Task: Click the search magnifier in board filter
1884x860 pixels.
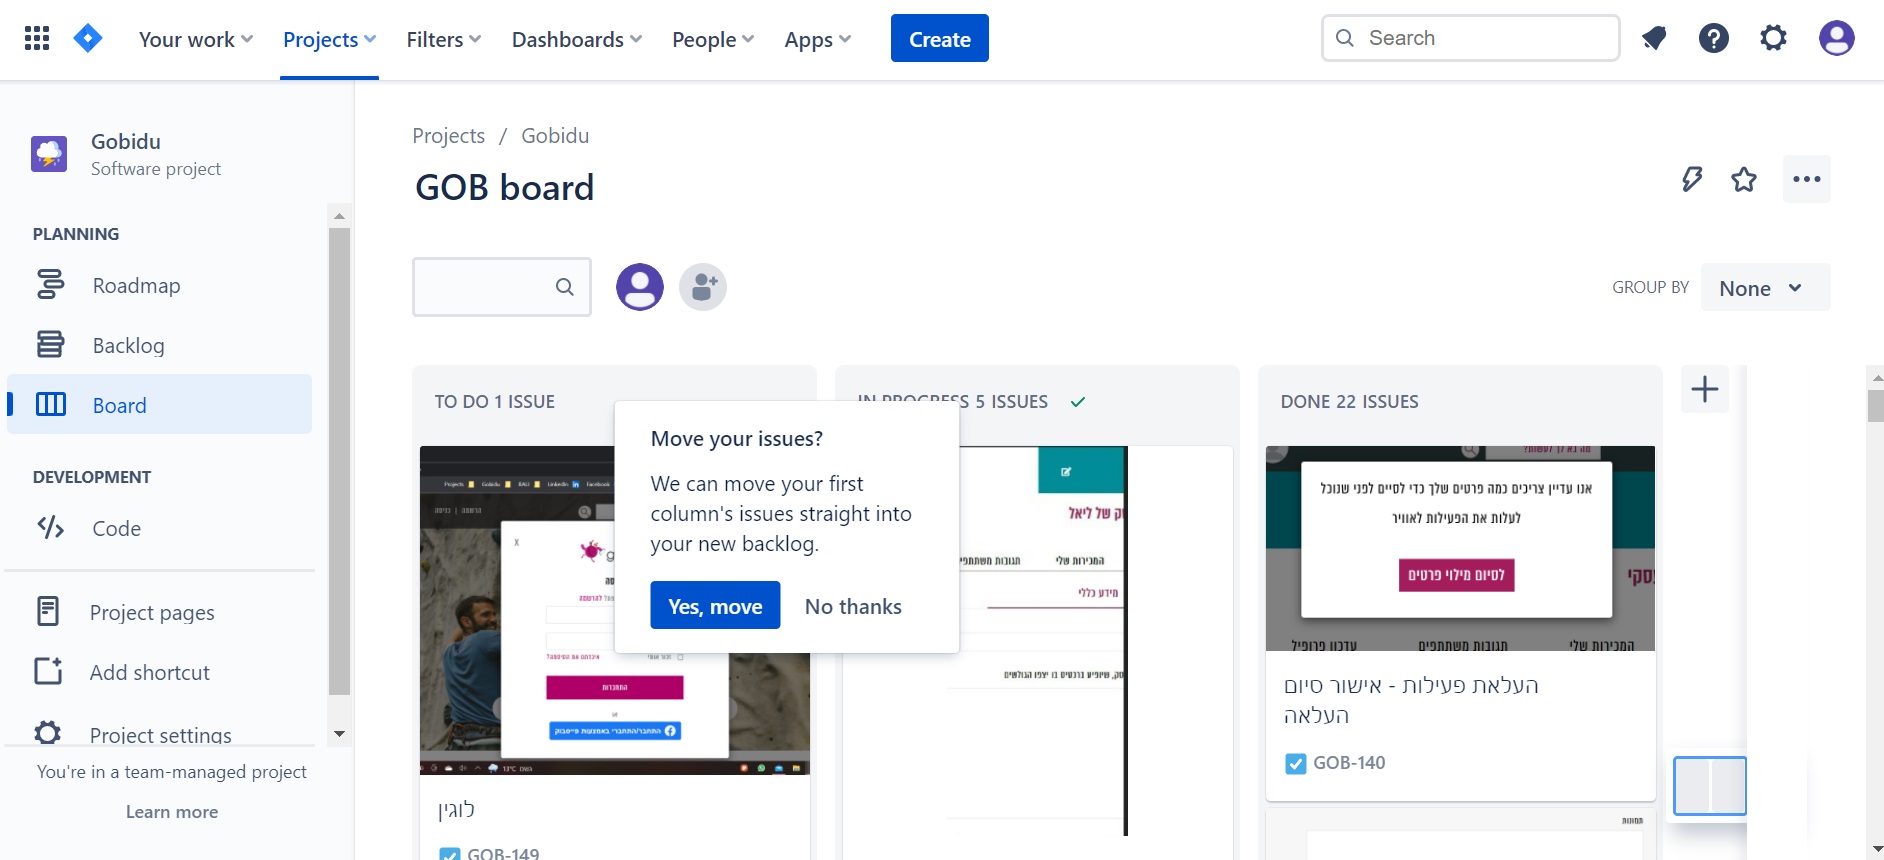Action: (x=565, y=287)
